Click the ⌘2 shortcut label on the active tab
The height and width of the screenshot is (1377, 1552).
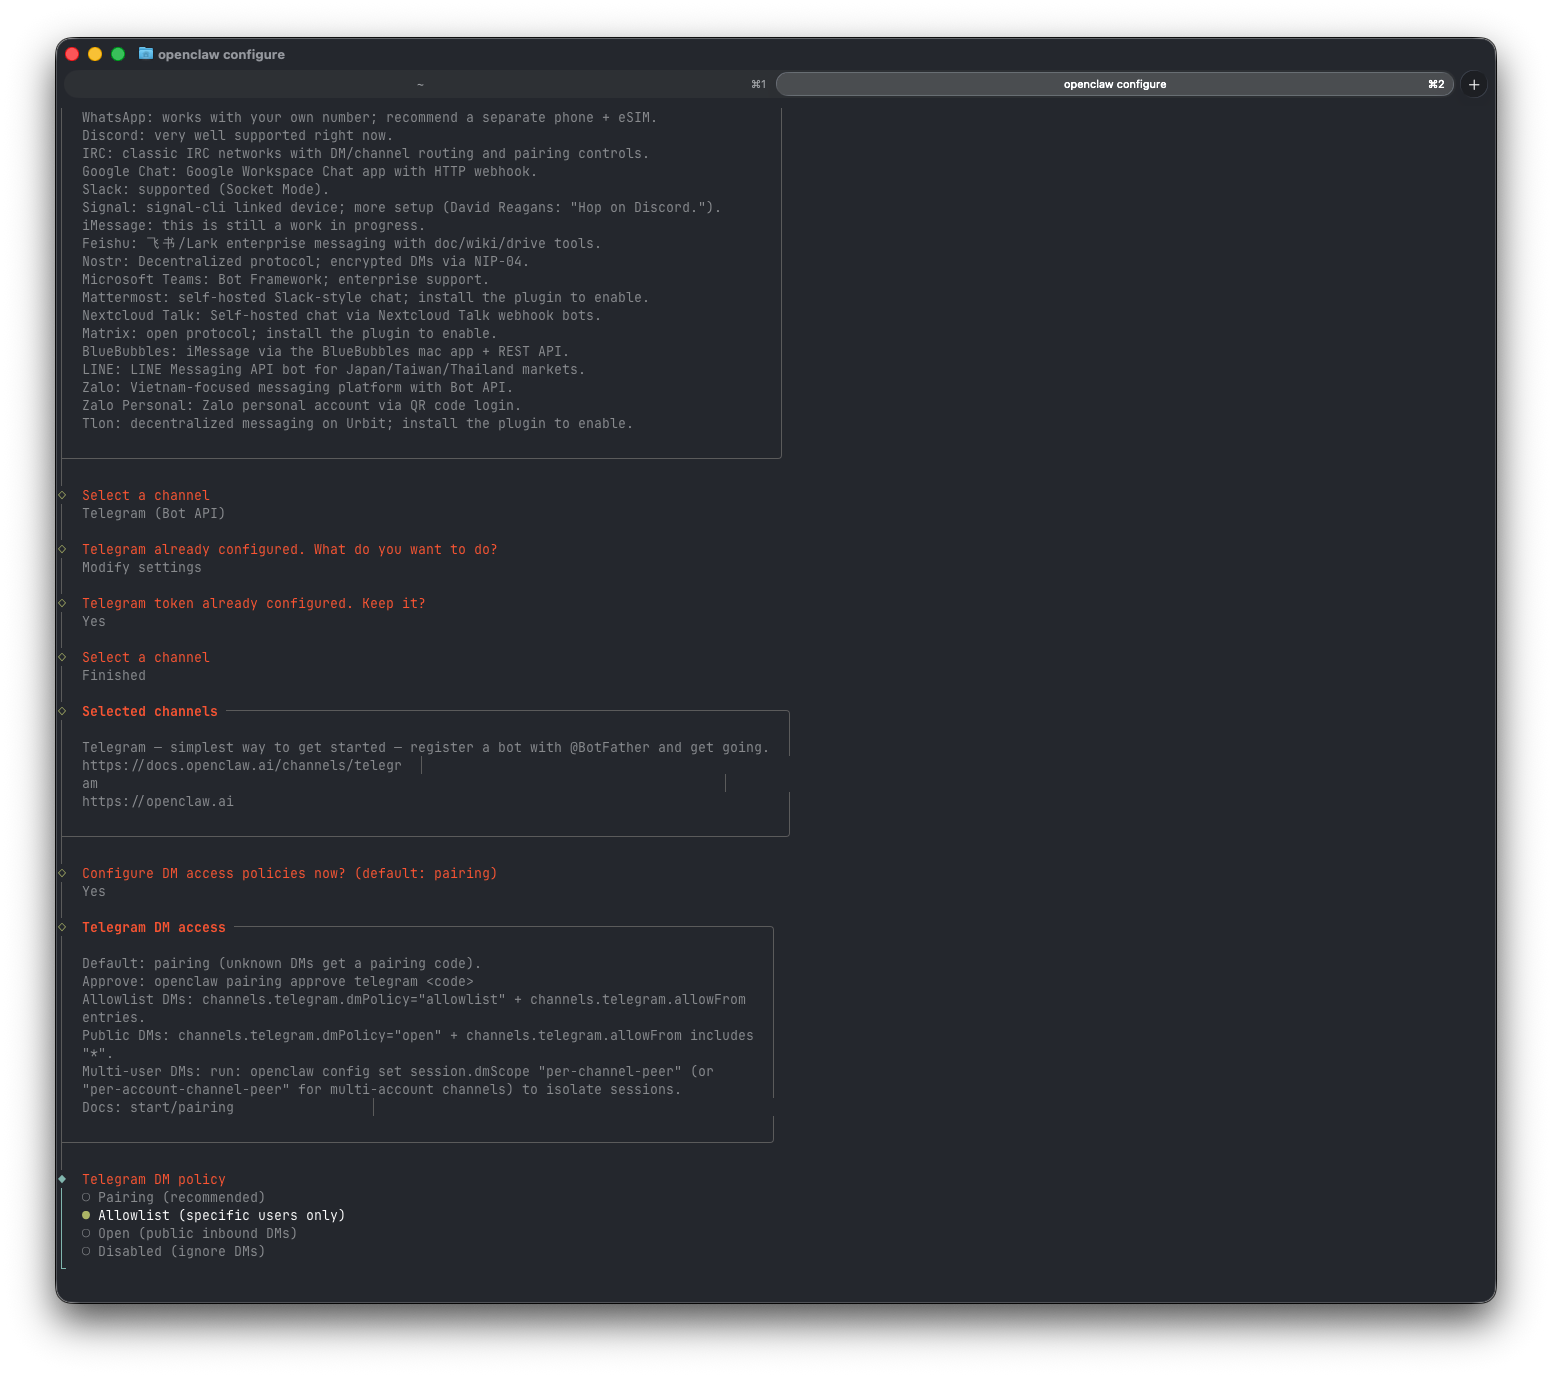[x=1436, y=84]
